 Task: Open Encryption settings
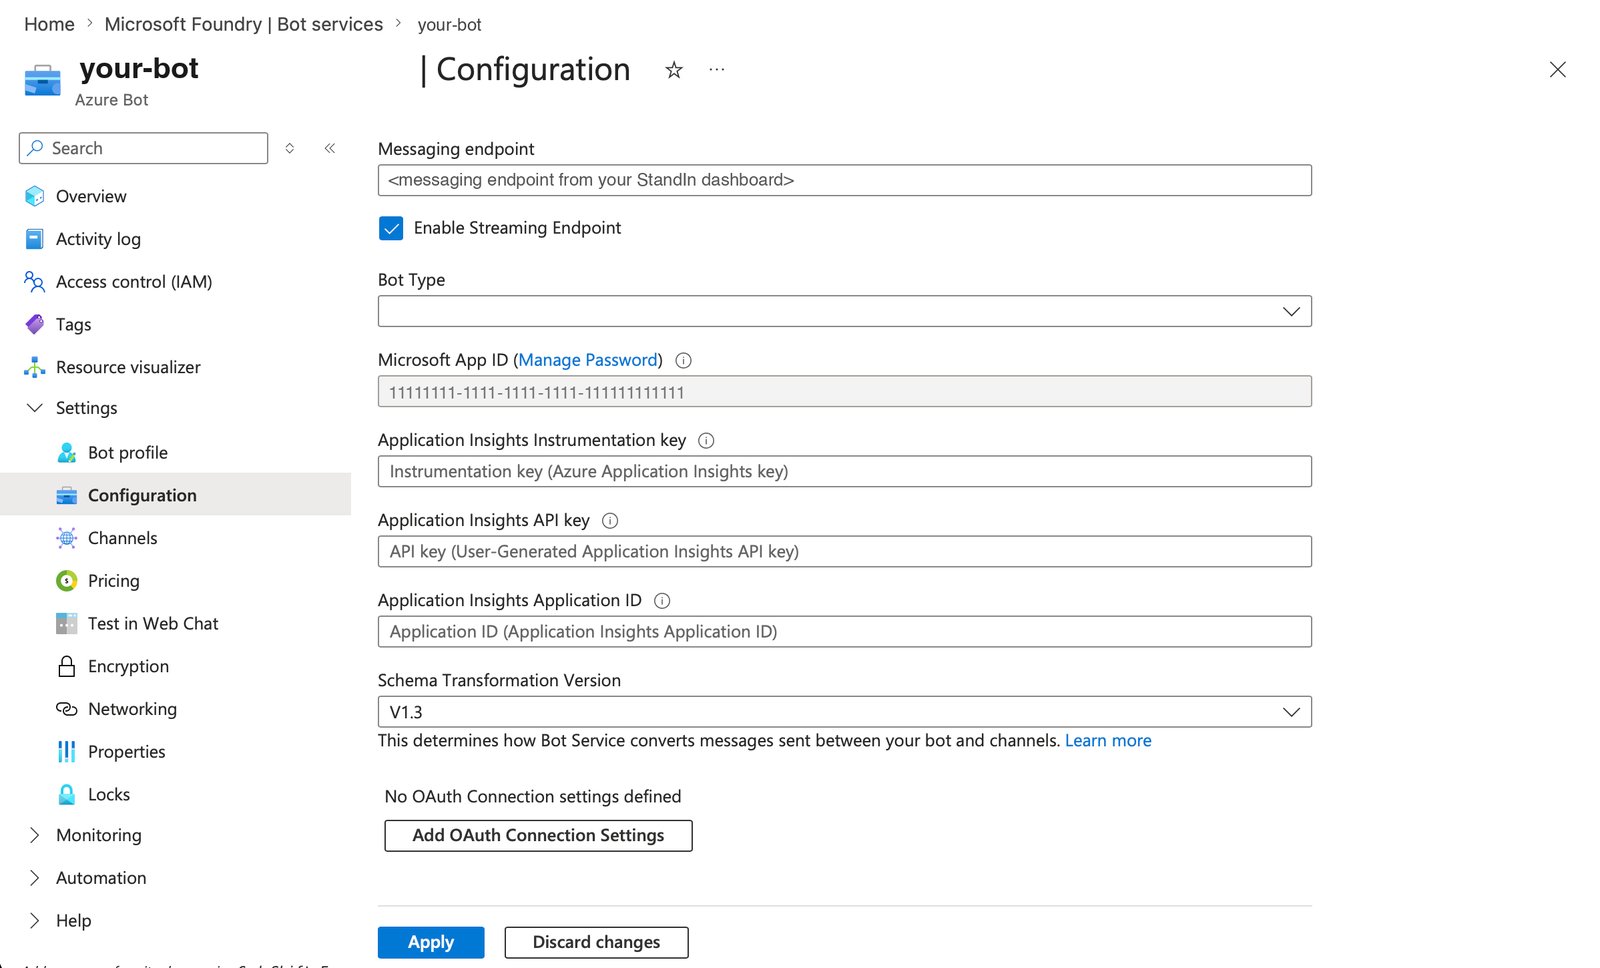tap(128, 666)
